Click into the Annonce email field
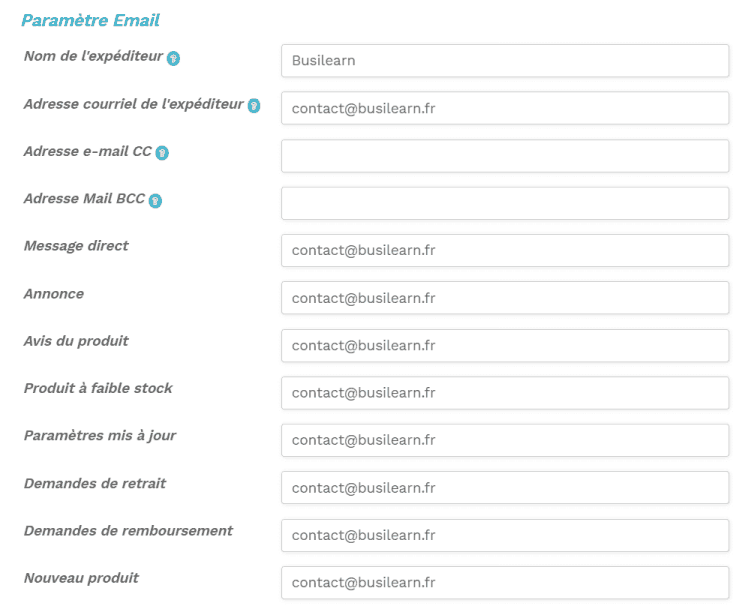This screenshot has height=609, width=748. [505, 298]
